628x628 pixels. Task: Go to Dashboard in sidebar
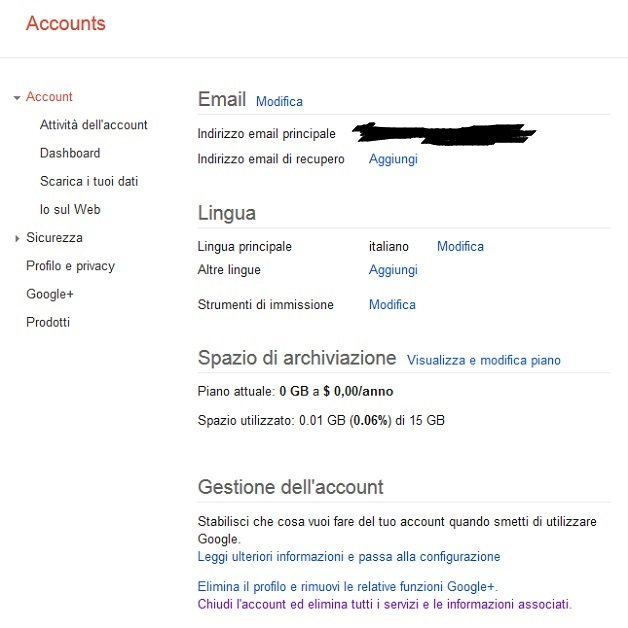pyautogui.click(x=70, y=153)
